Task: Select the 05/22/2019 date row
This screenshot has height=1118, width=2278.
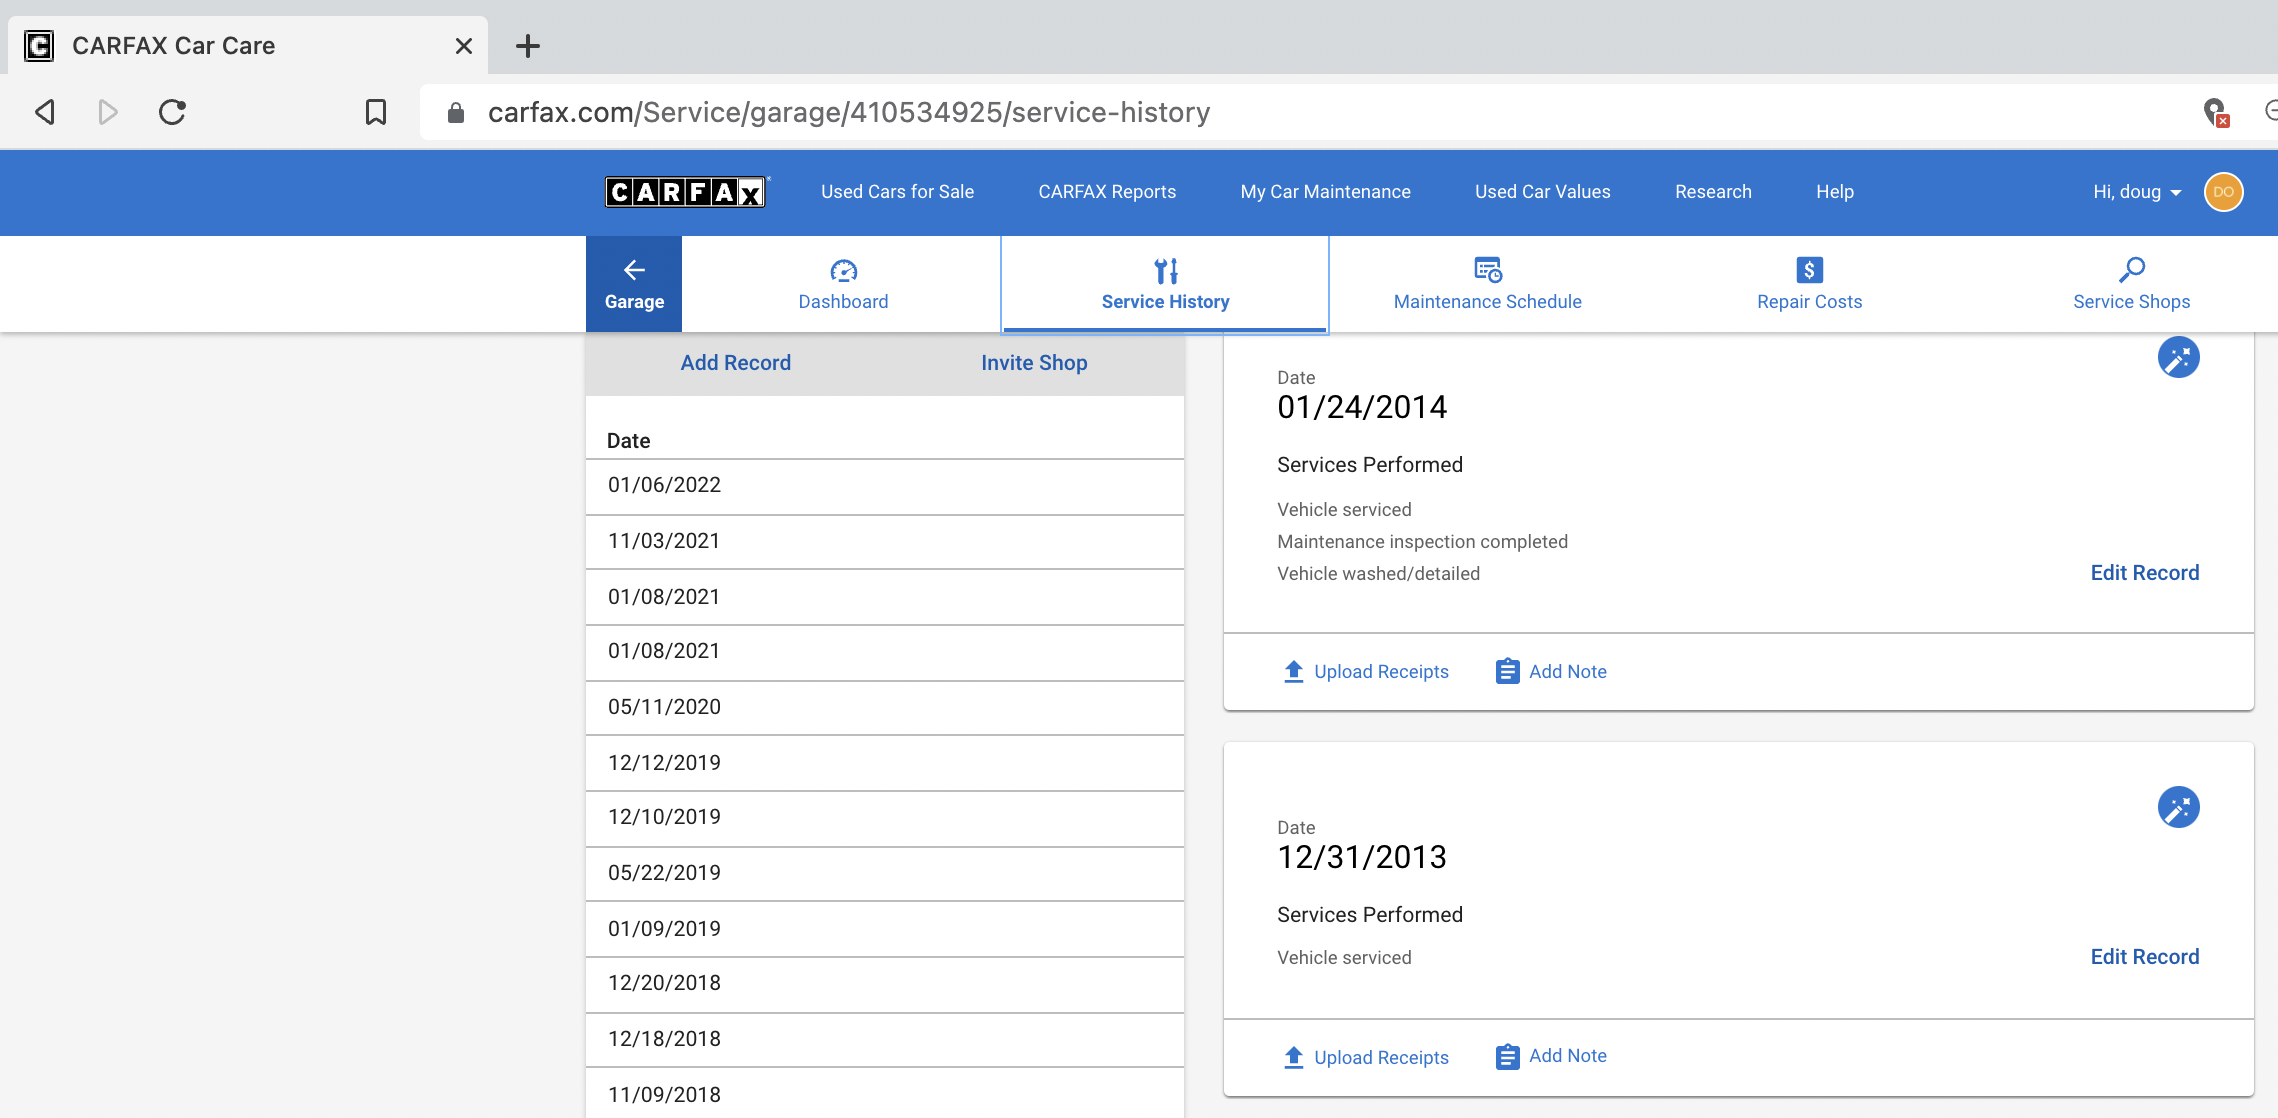Action: [885, 874]
